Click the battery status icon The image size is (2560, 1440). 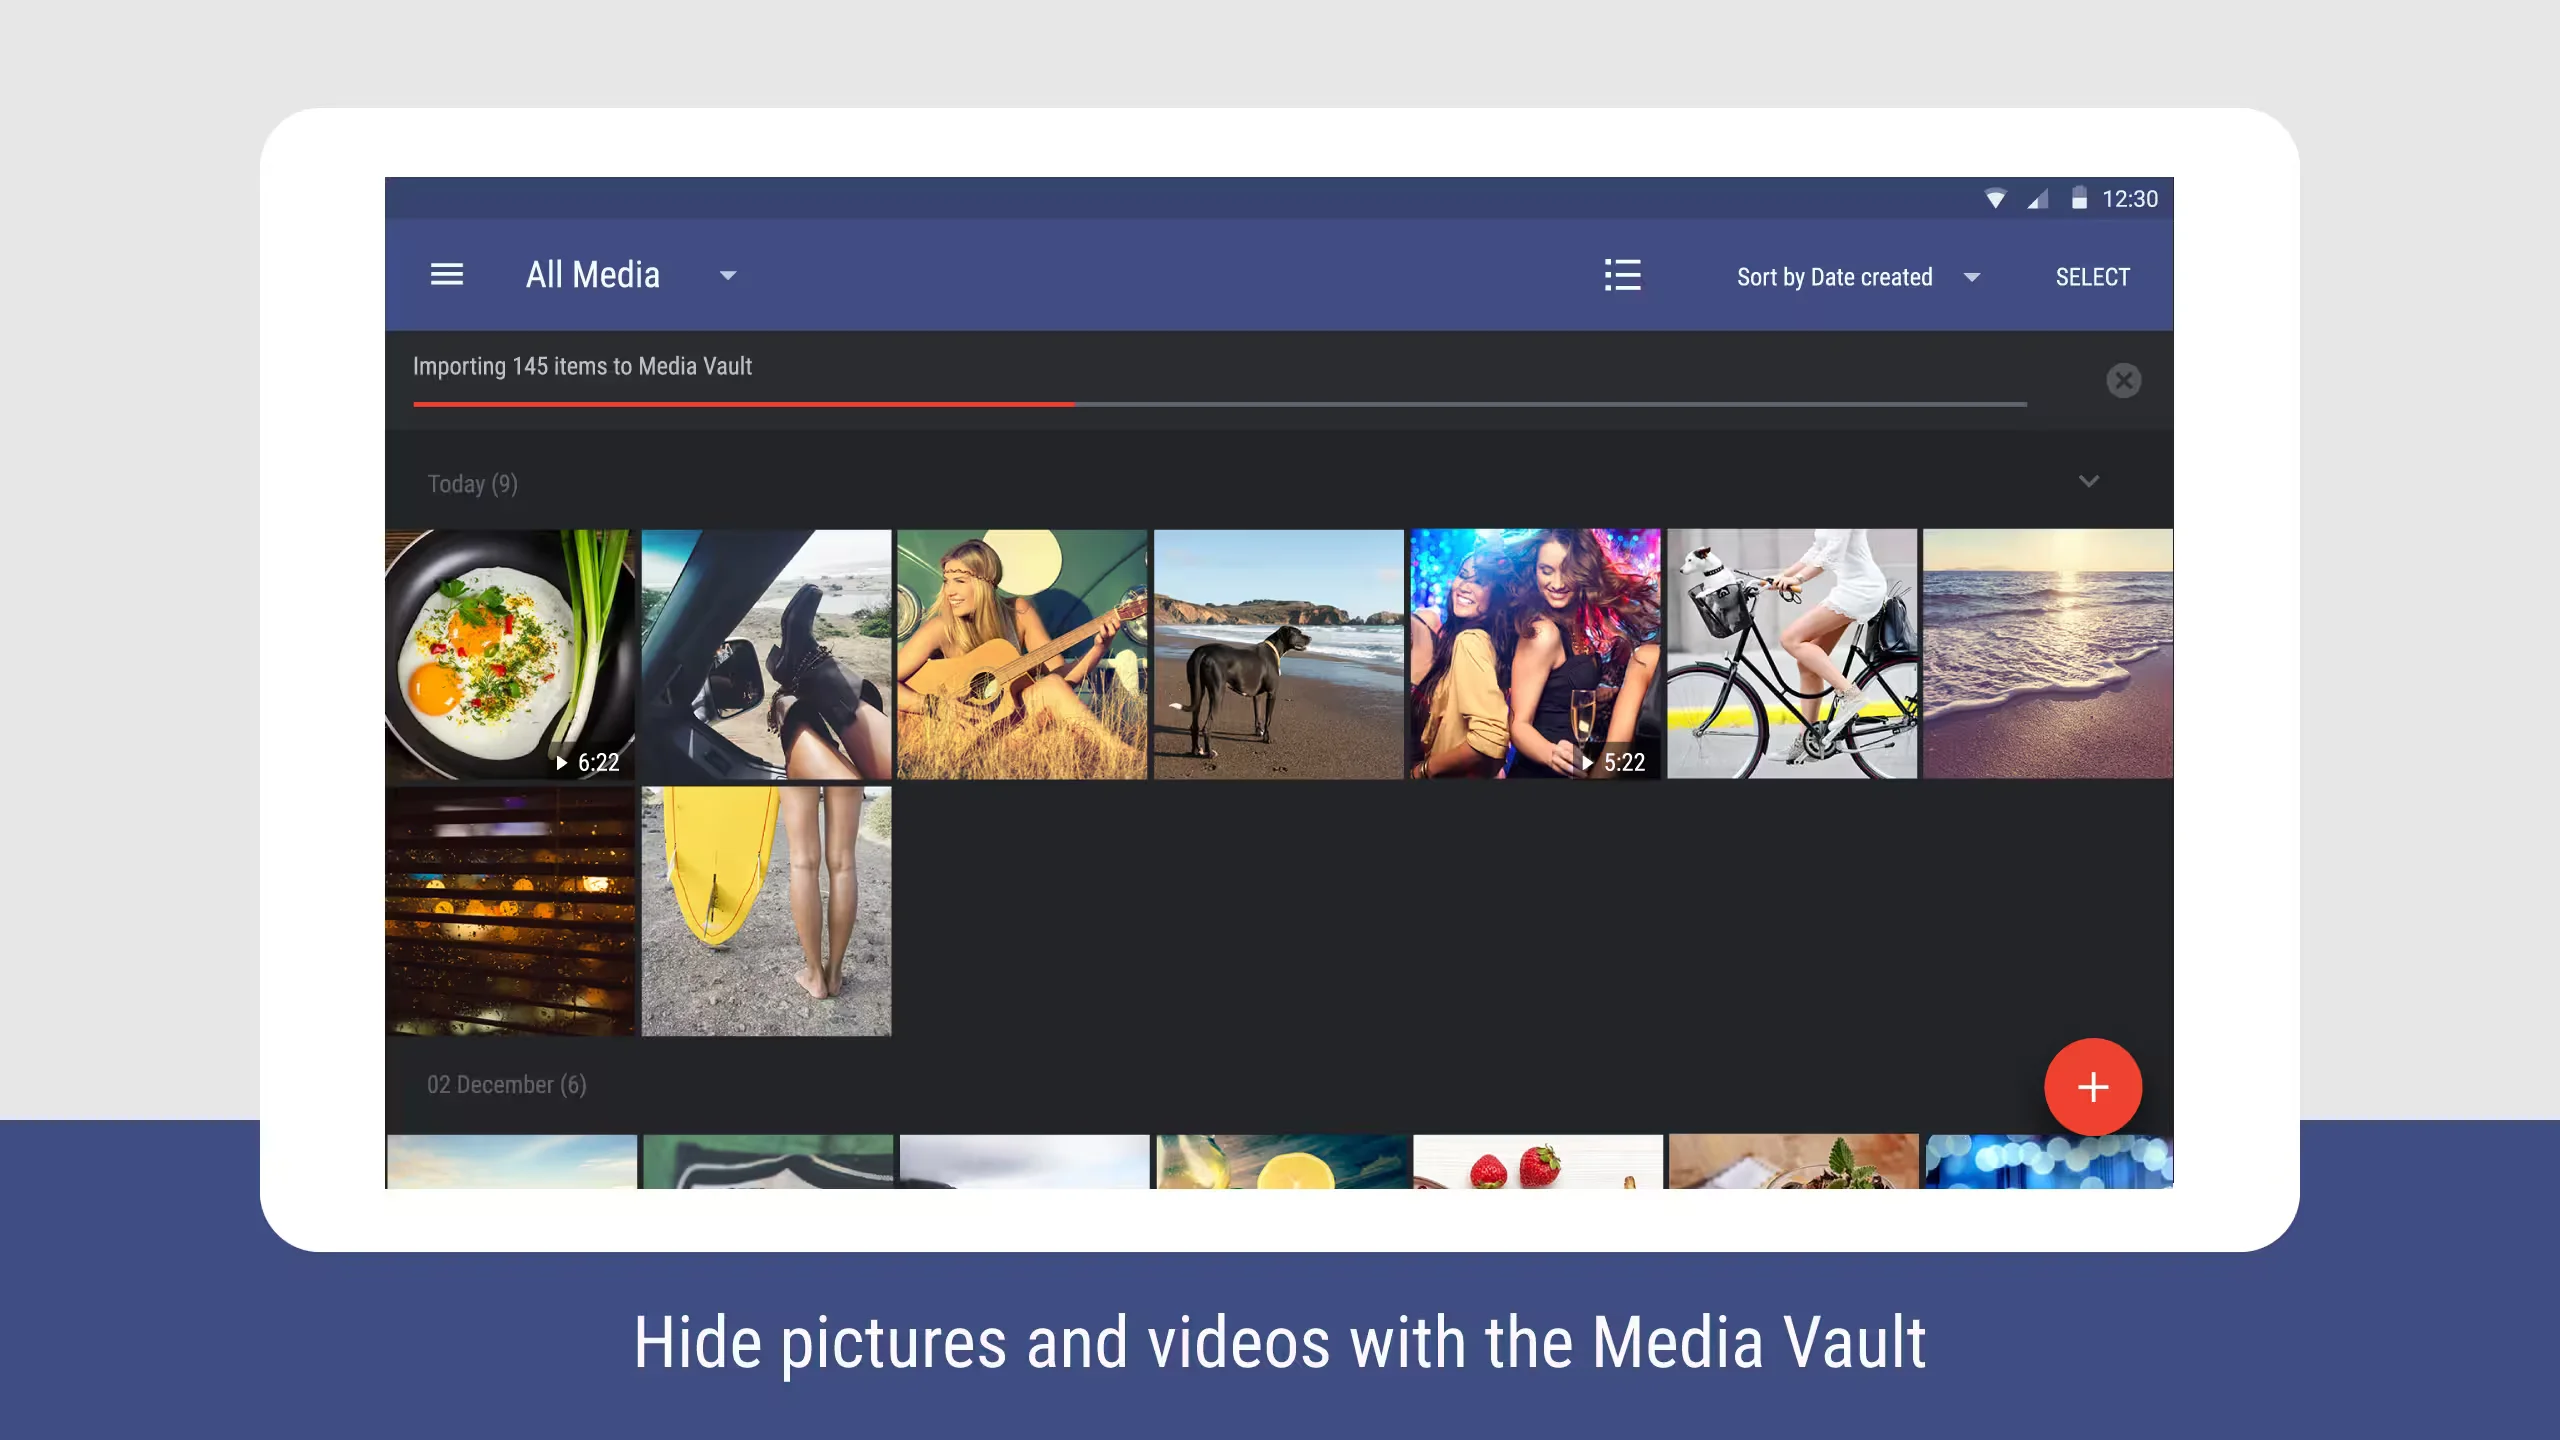click(2079, 198)
